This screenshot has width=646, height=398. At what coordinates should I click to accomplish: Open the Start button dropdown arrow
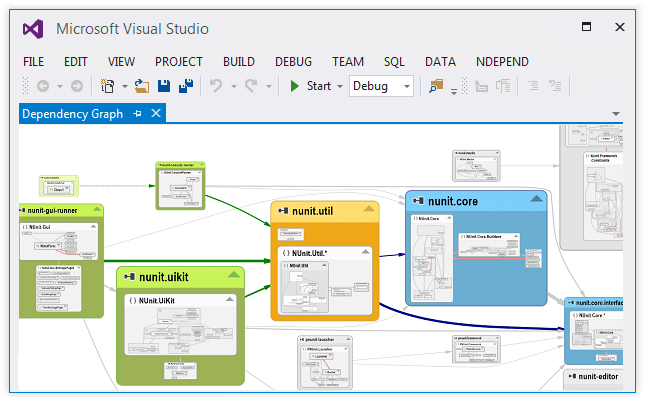click(x=340, y=87)
